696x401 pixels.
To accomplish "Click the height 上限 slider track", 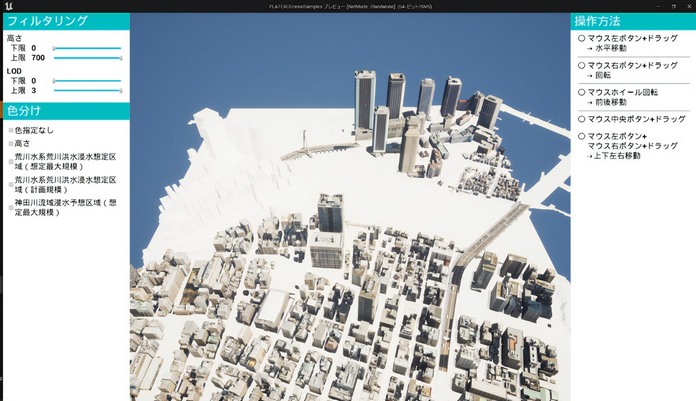I will click(87, 58).
